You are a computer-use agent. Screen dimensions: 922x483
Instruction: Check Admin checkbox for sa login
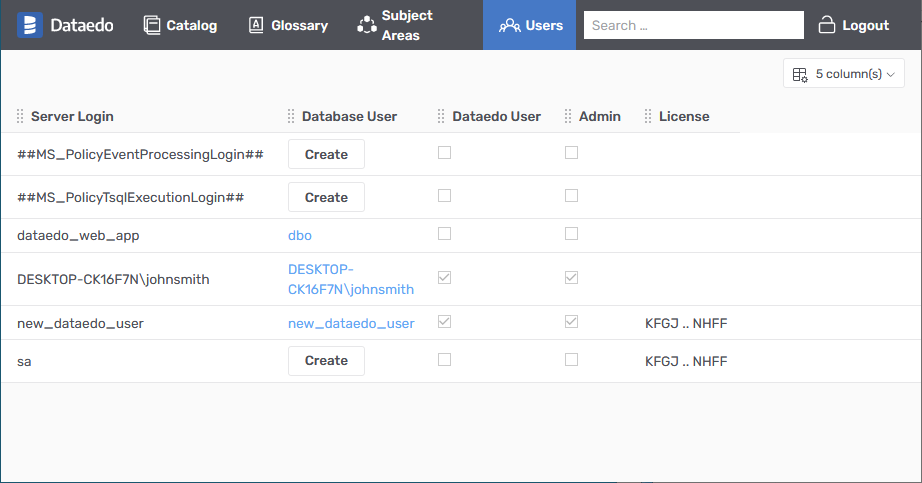click(x=571, y=360)
